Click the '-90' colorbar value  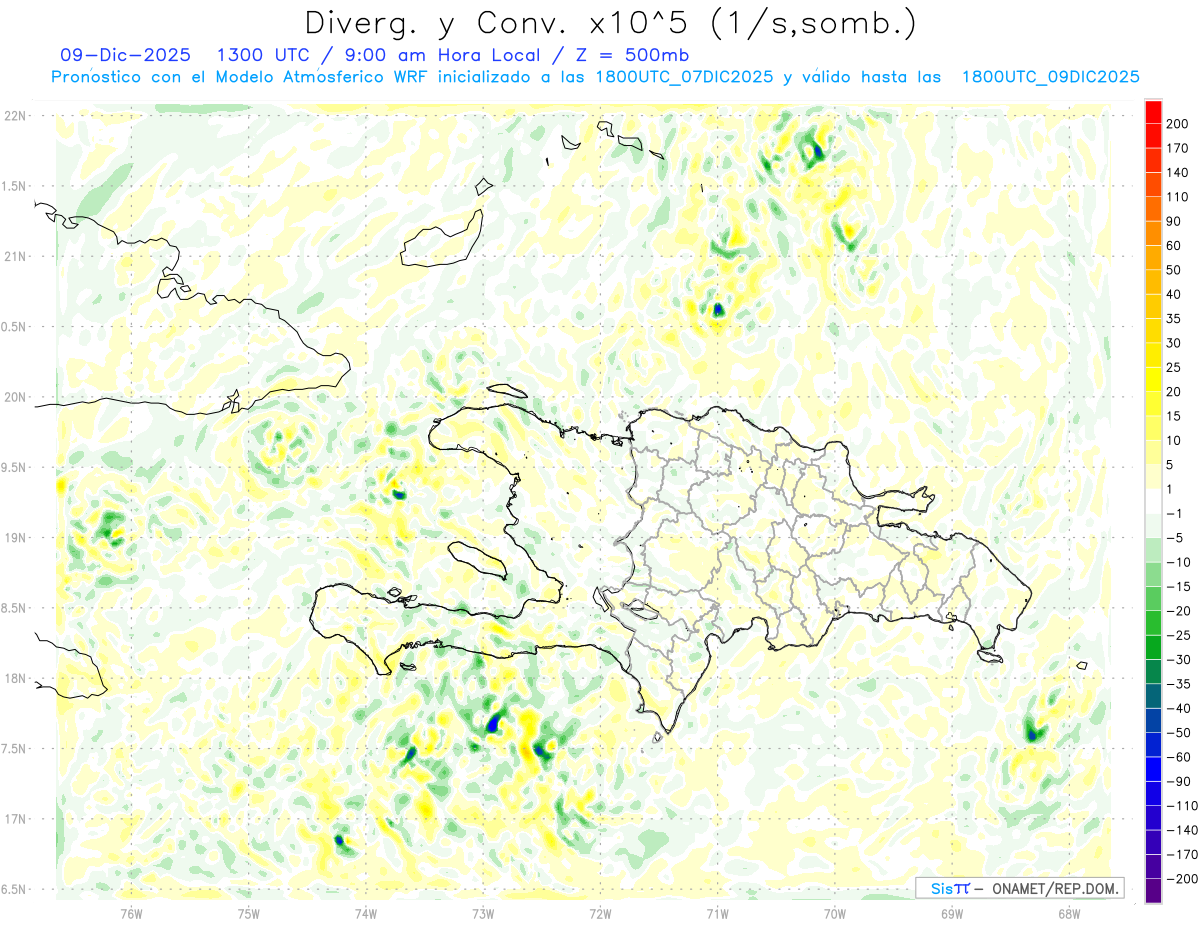click(x=1177, y=781)
